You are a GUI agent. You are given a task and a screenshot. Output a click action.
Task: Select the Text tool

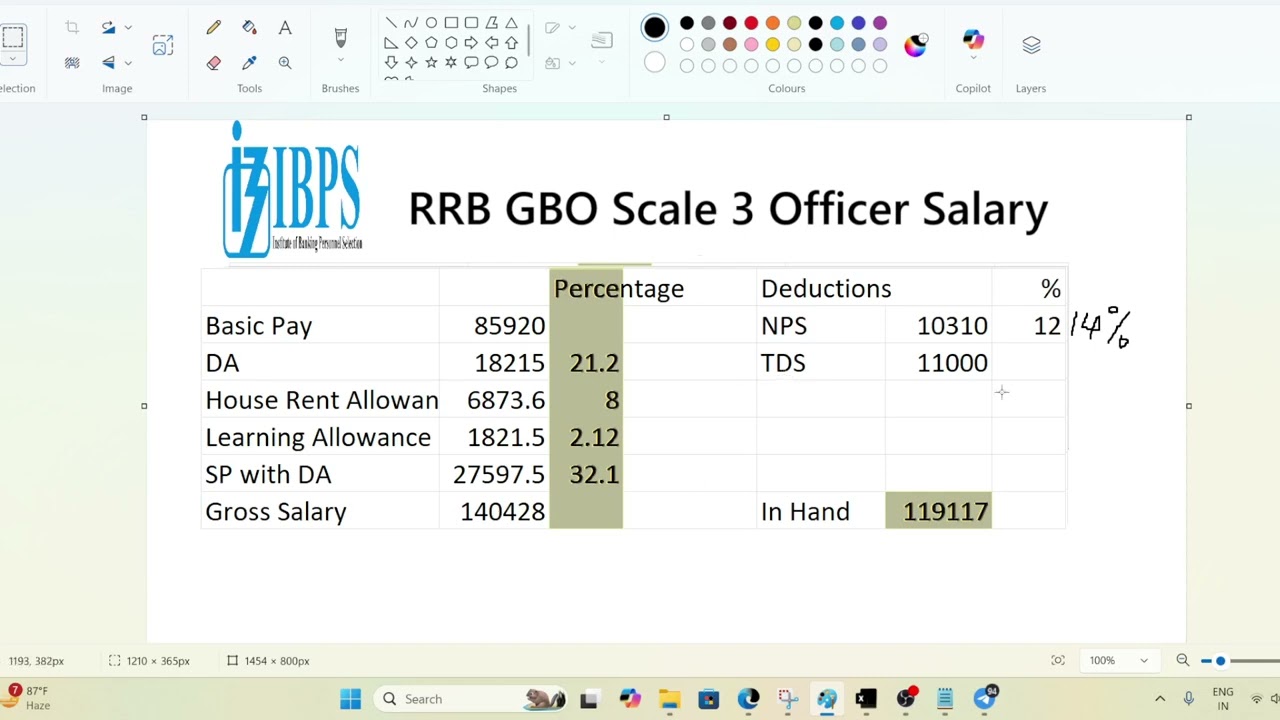[x=285, y=28]
